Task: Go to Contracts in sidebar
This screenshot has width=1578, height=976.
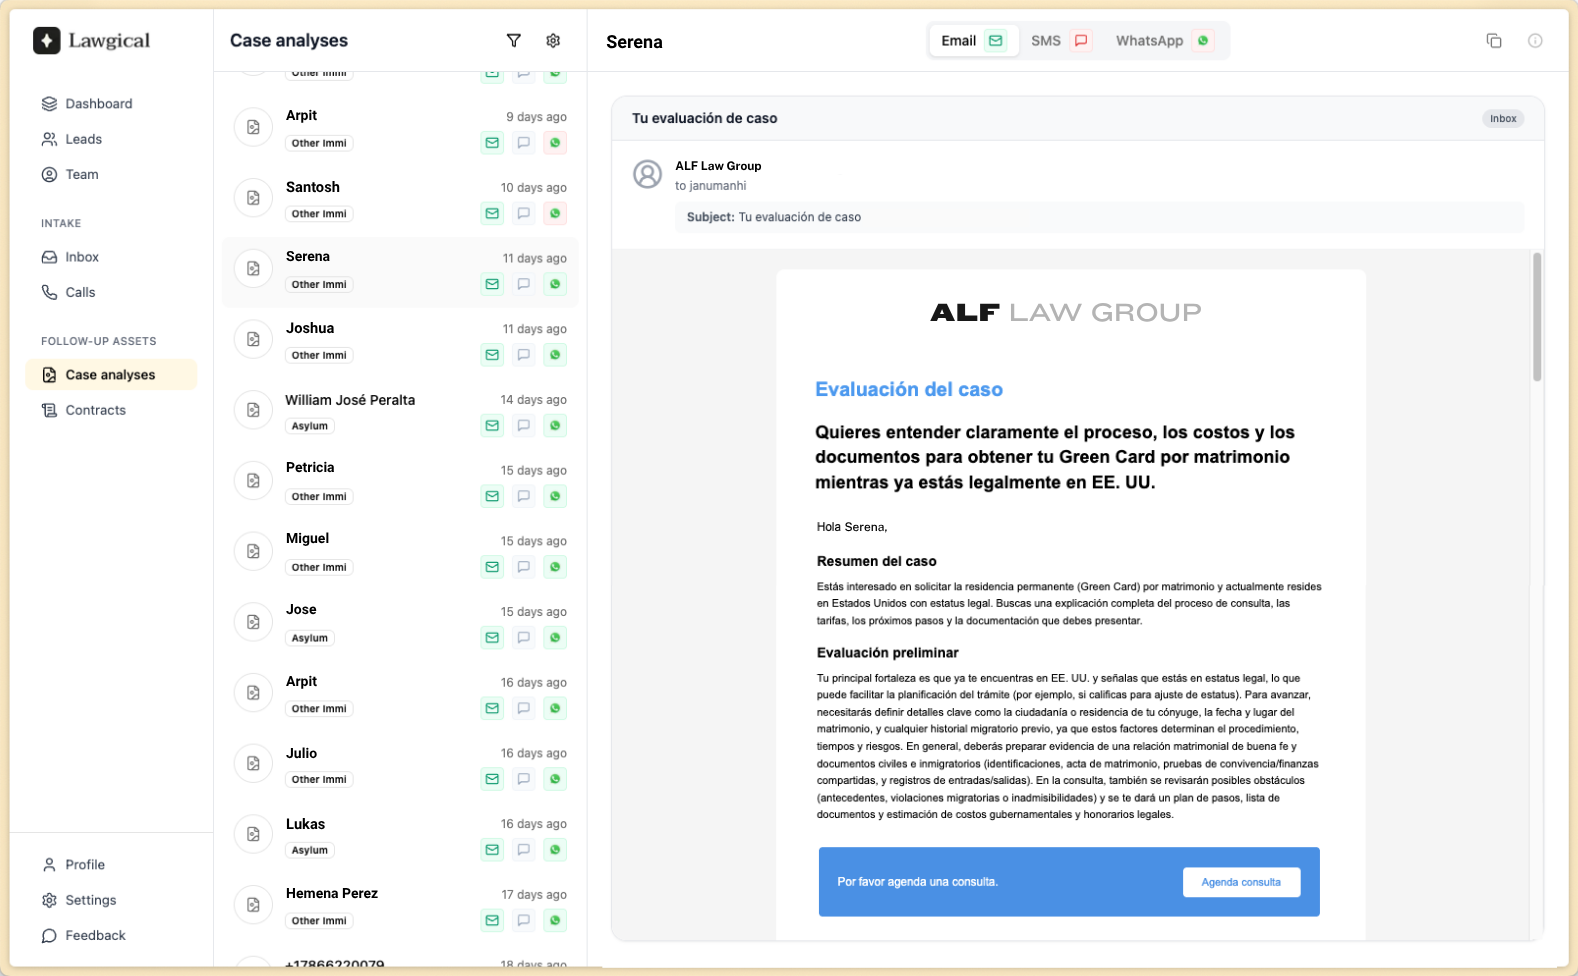Action: point(95,410)
